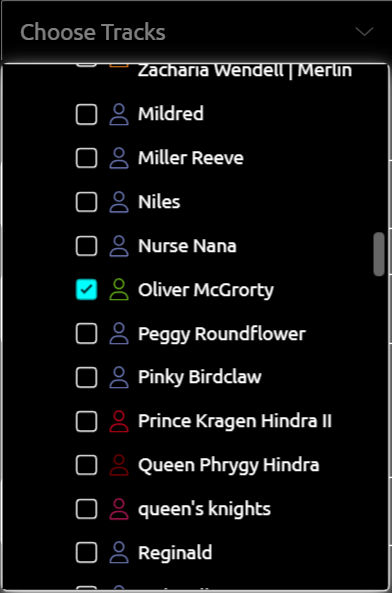Image resolution: width=392 pixels, height=593 pixels.
Task: Click the green person icon beside Oliver McGrorty
Action: [x=119, y=290]
